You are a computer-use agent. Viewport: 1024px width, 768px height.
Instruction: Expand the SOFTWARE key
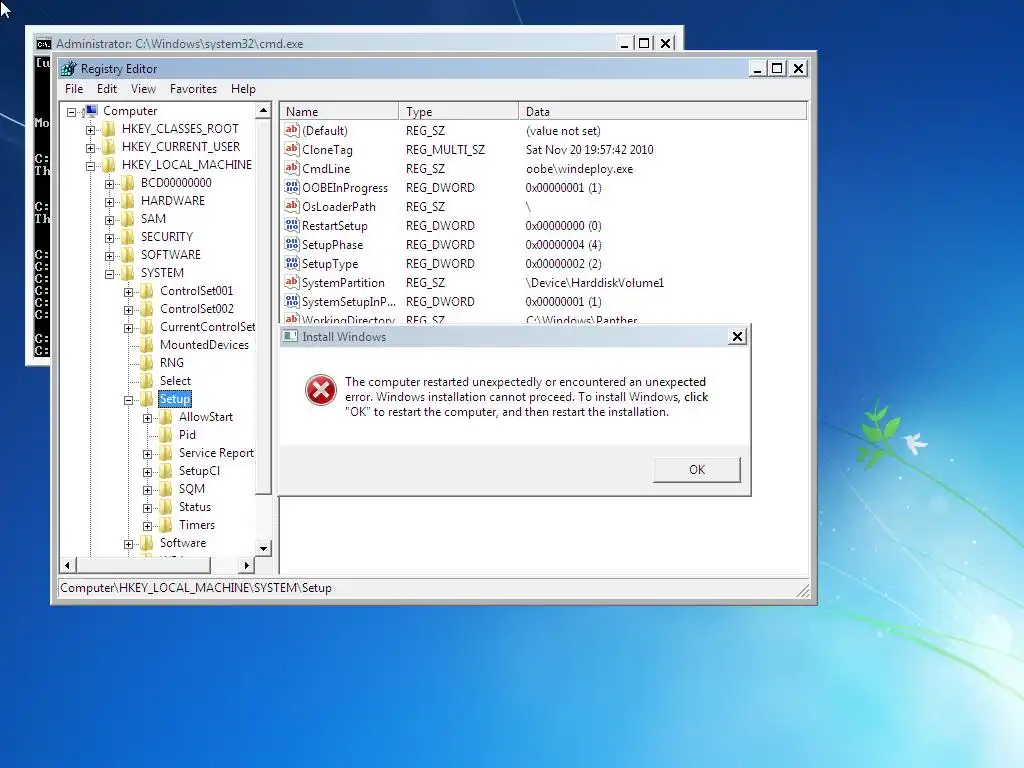109,256
